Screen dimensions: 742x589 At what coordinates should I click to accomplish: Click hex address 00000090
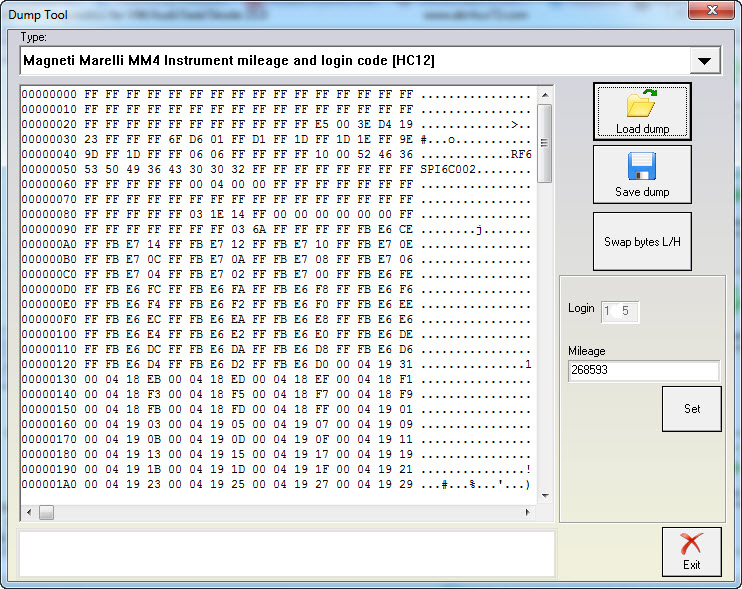[49, 229]
